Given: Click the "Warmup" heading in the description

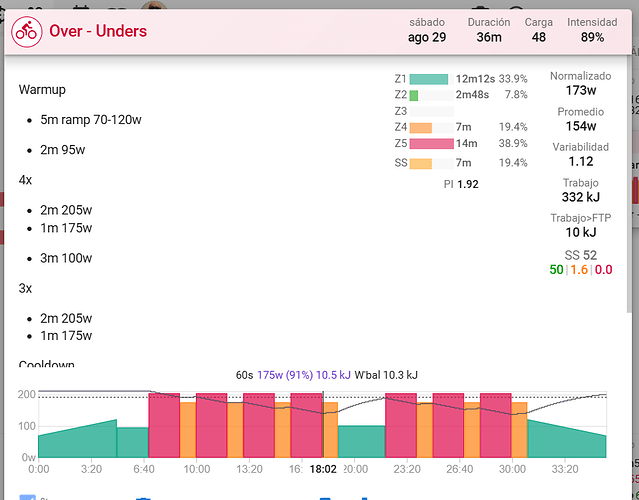Looking at the screenshot, I should tap(42, 90).
